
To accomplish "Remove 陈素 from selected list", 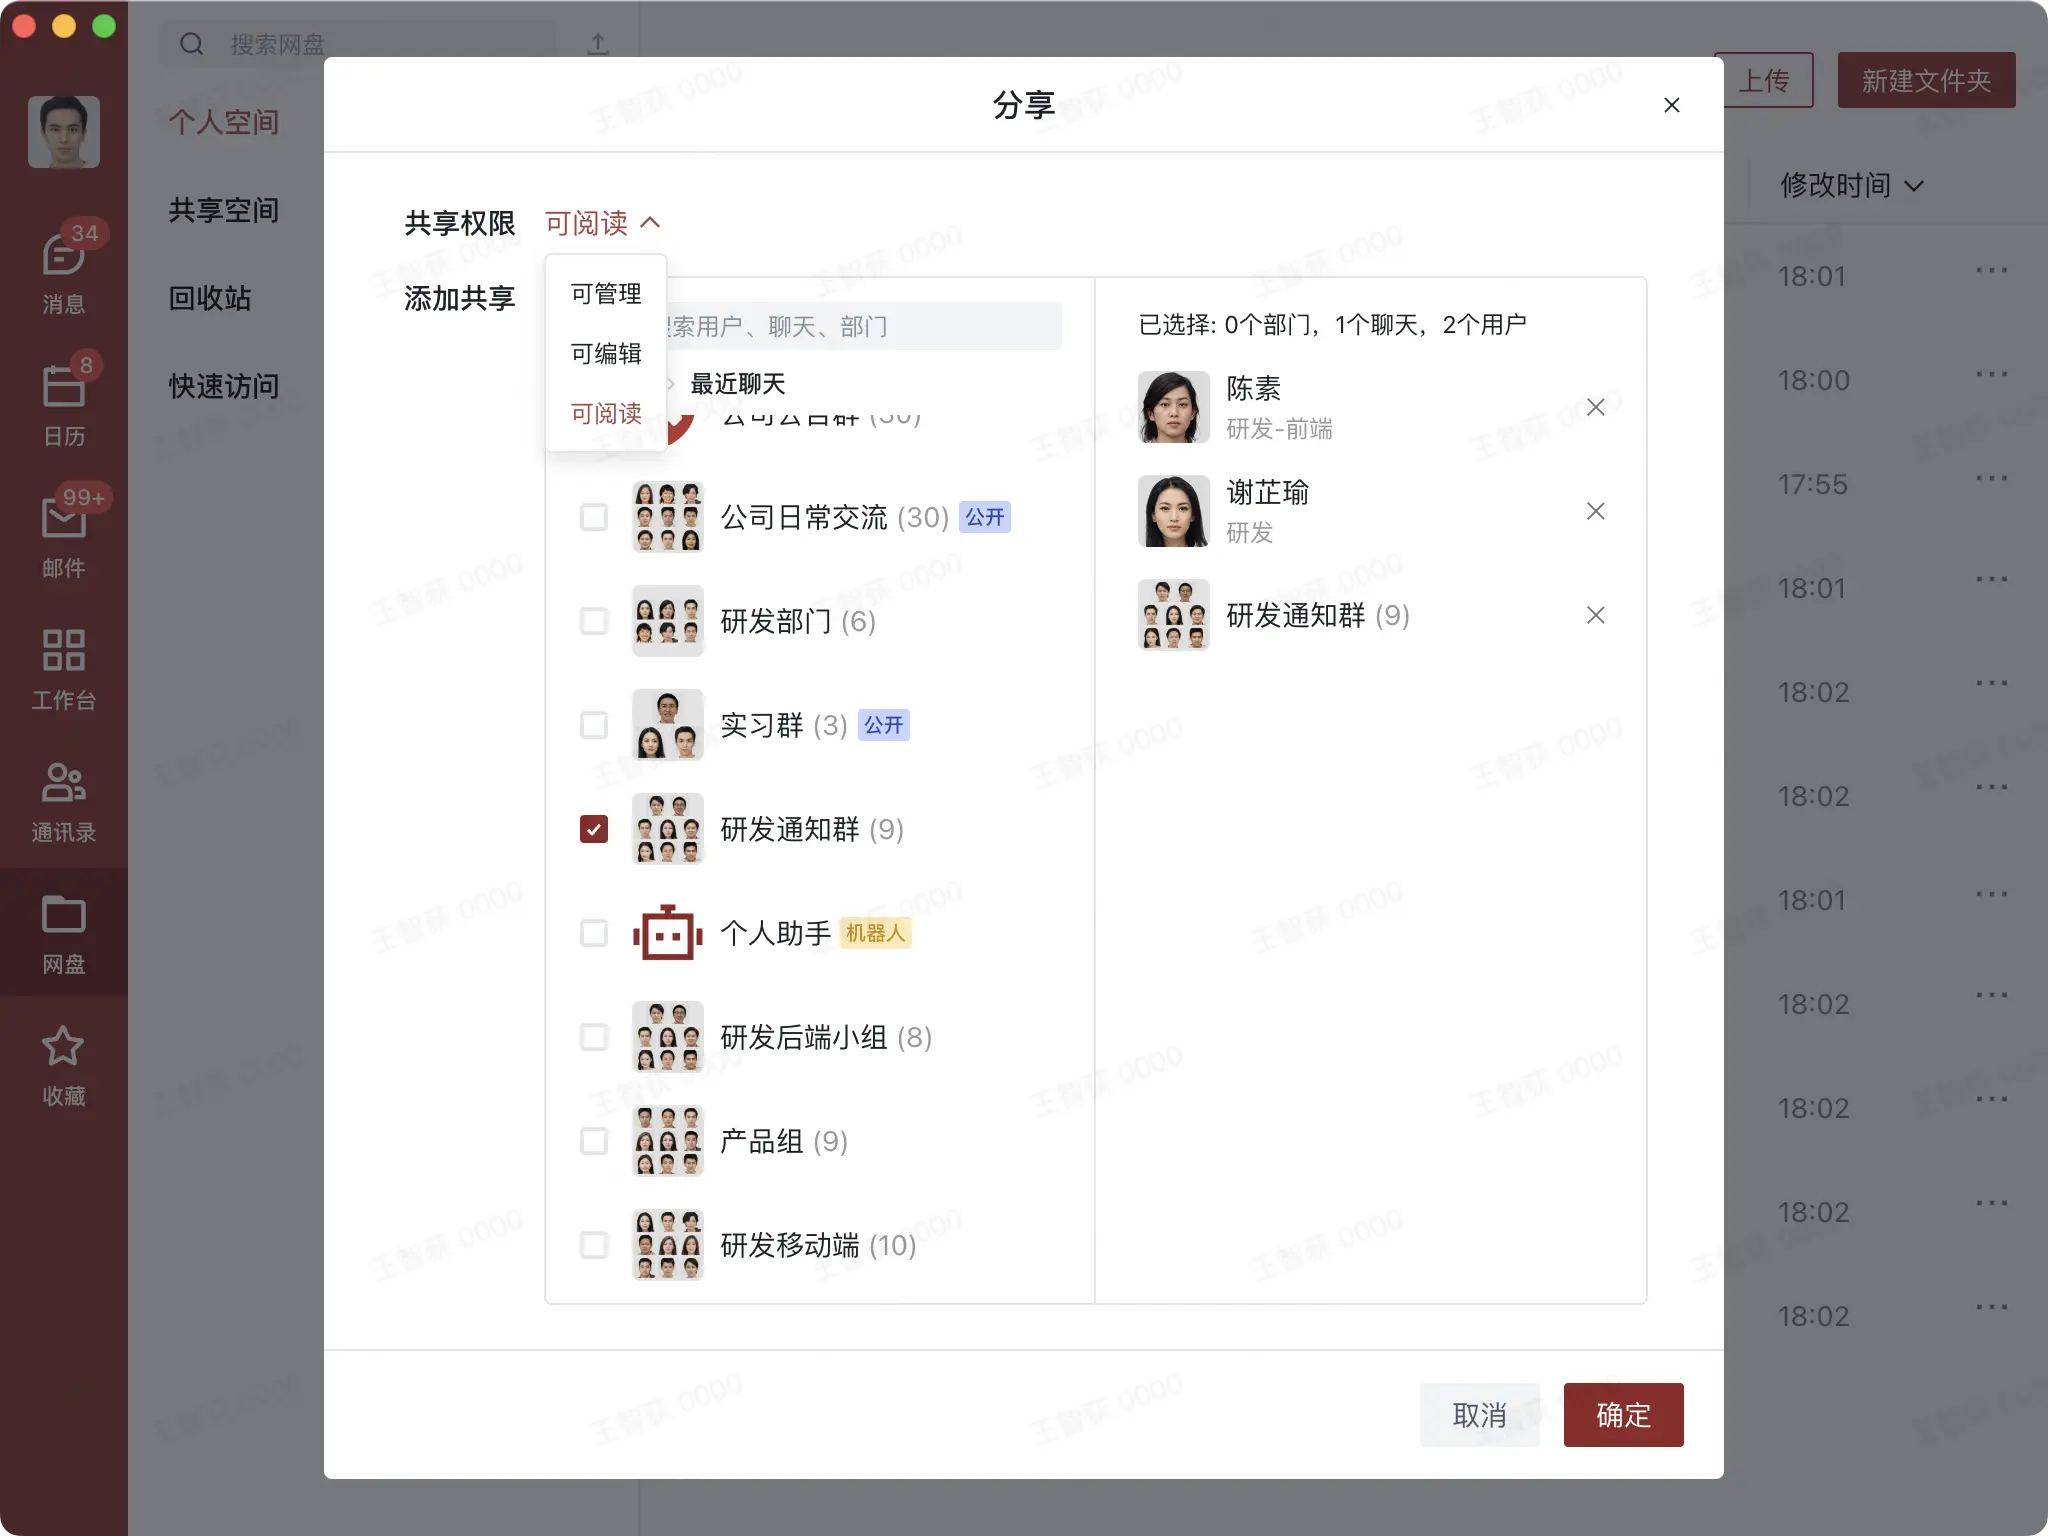I will [x=1595, y=407].
